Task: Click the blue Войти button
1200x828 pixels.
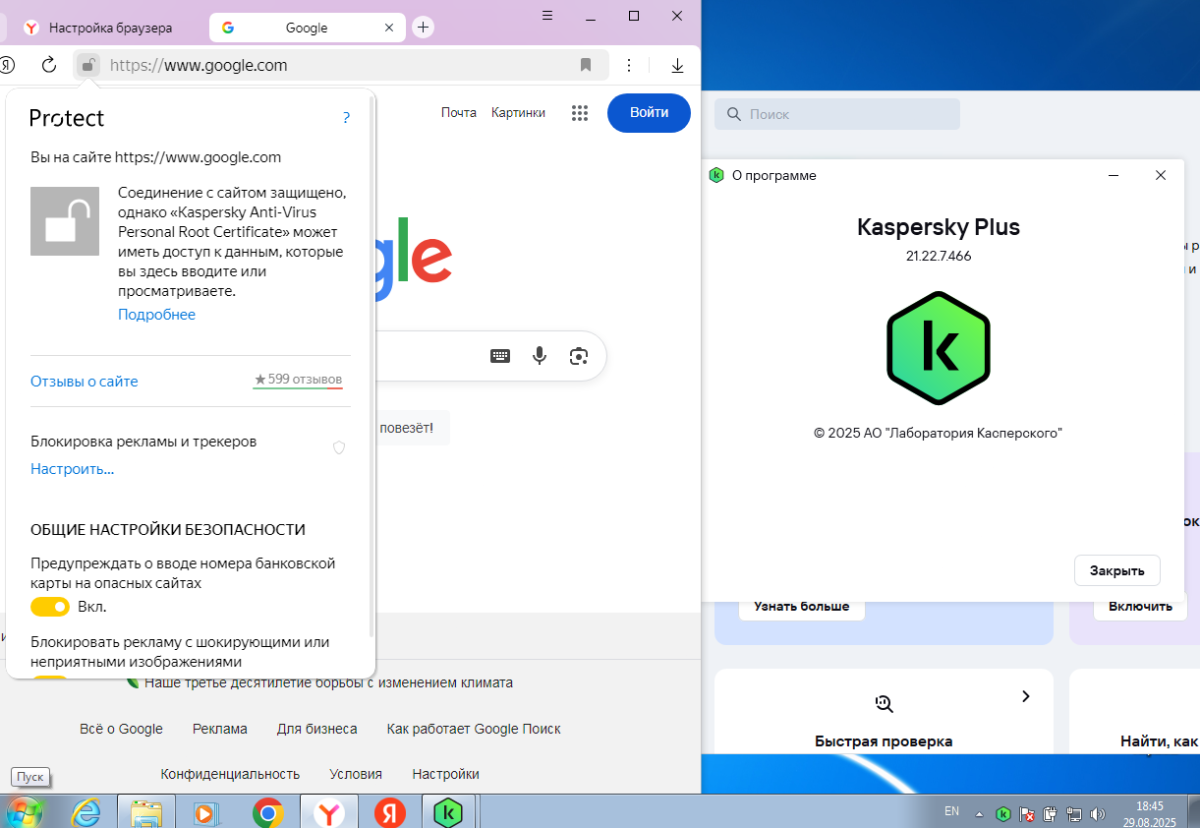Action: pos(649,113)
